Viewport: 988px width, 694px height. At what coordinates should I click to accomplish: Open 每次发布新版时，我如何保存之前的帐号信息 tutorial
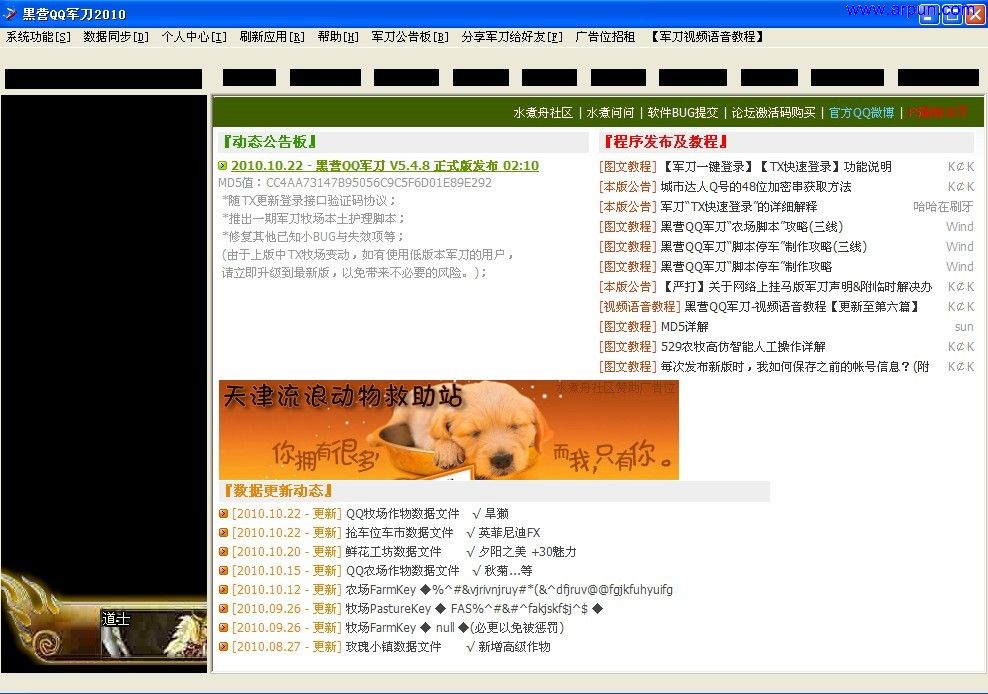pos(795,367)
